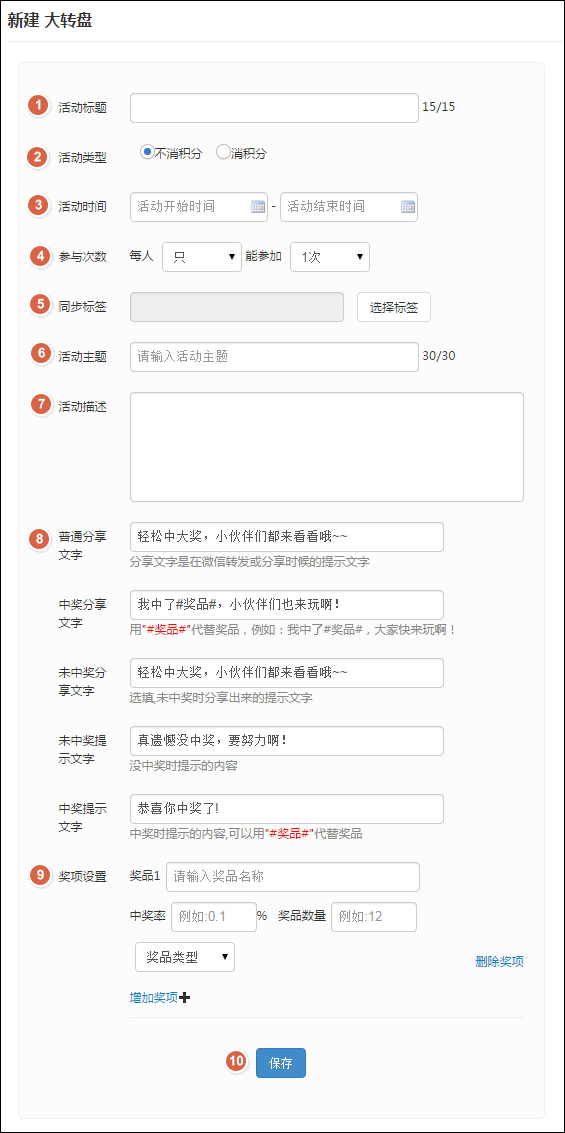The image size is (565, 1133).
Task: Click the numbered badge 9 beside 奖项设置
Action: pos(40,874)
